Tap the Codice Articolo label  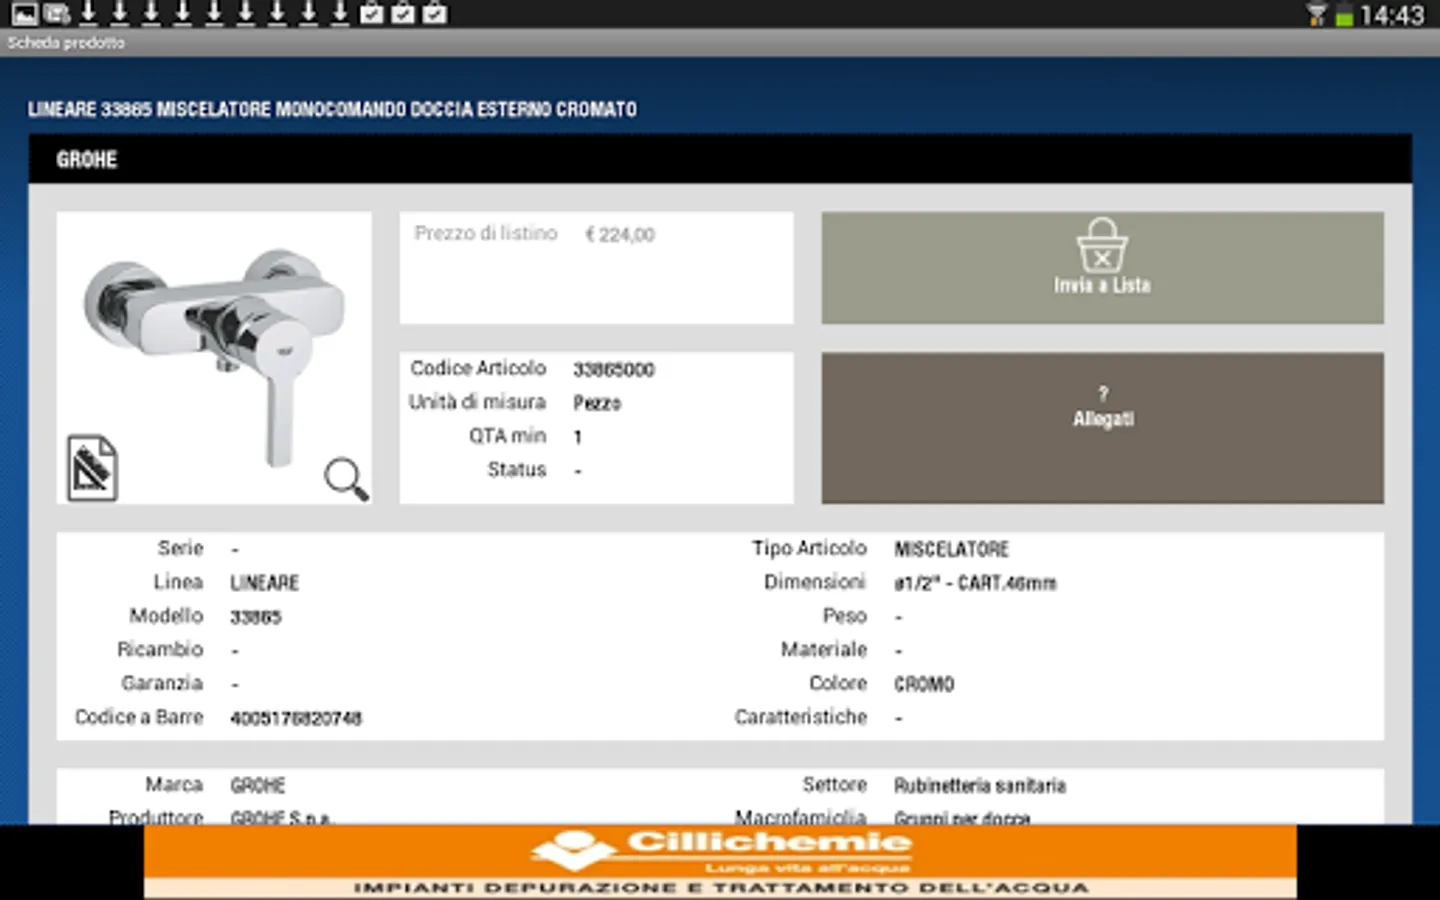(478, 368)
